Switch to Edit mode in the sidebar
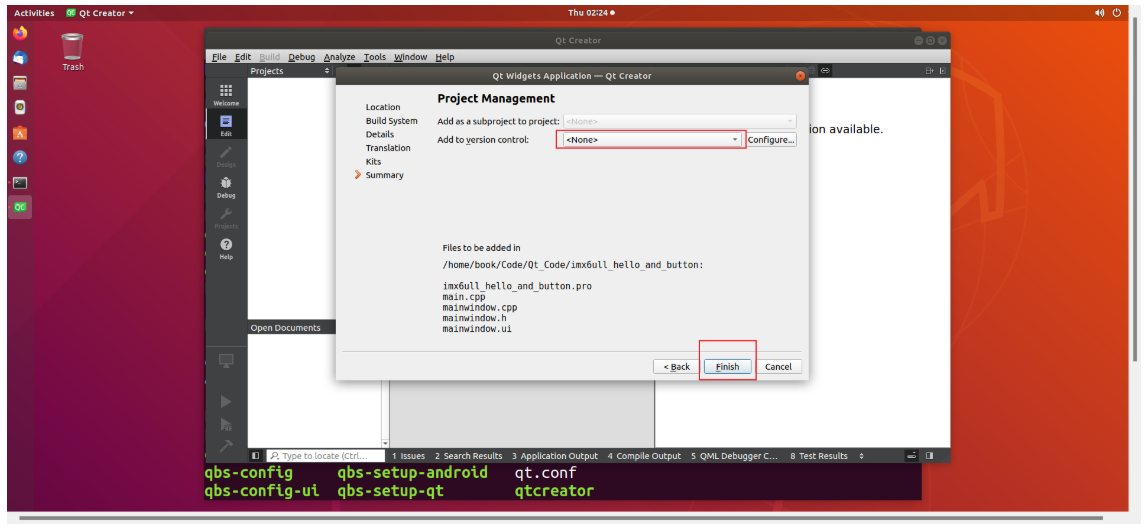1145x531 pixels. (226, 126)
